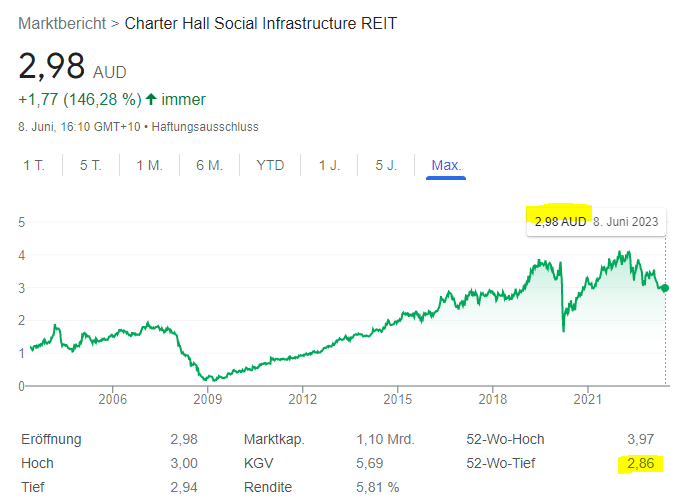The width and height of the screenshot is (679, 503).
Task: Click the Marktkap. value 1,10 Mrd.
Action: (x=384, y=439)
